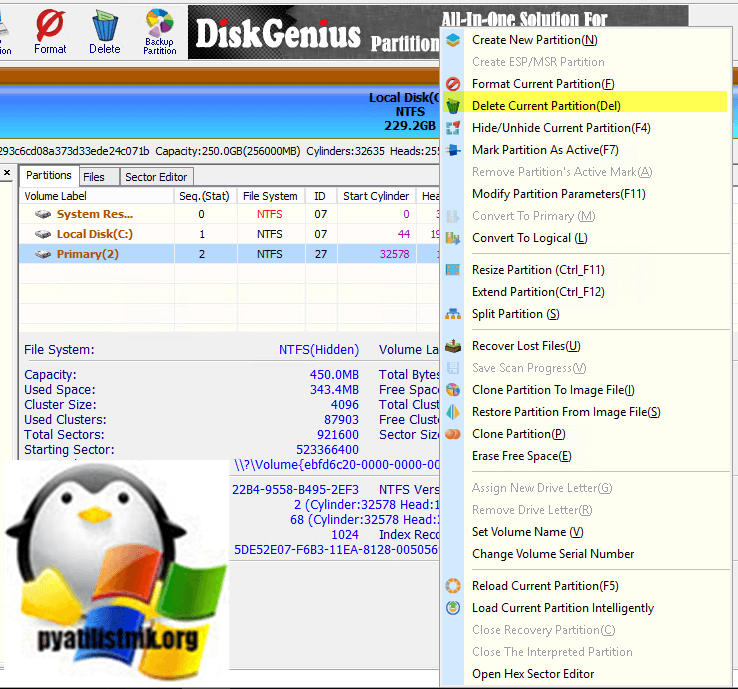The height and width of the screenshot is (689, 738).
Task: Click Capacity value 450.0MB
Action: pos(334,375)
